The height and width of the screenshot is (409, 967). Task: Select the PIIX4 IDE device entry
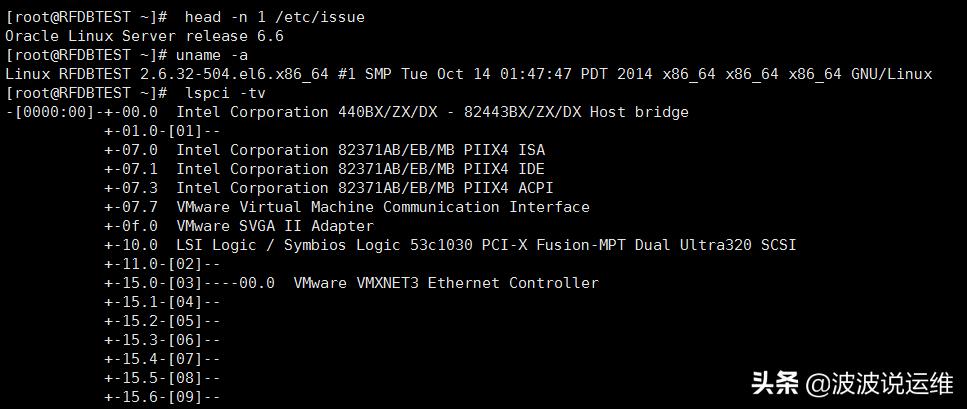tap(360, 169)
